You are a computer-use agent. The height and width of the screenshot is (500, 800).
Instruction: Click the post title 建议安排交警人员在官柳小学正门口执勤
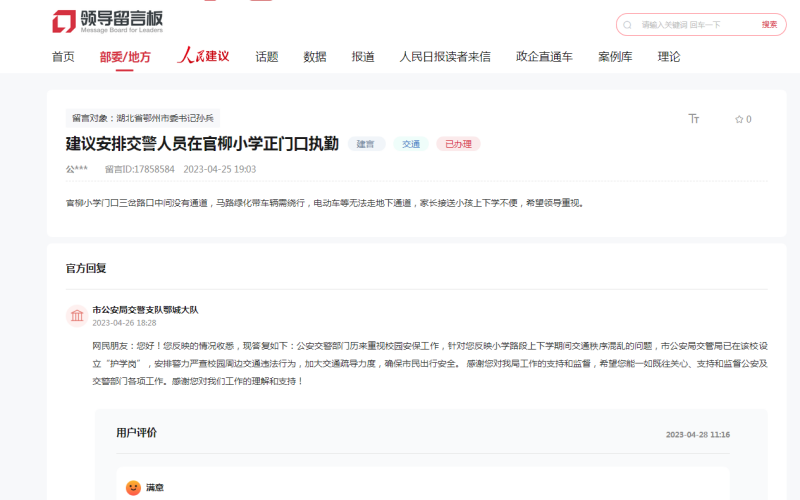coord(202,144)
